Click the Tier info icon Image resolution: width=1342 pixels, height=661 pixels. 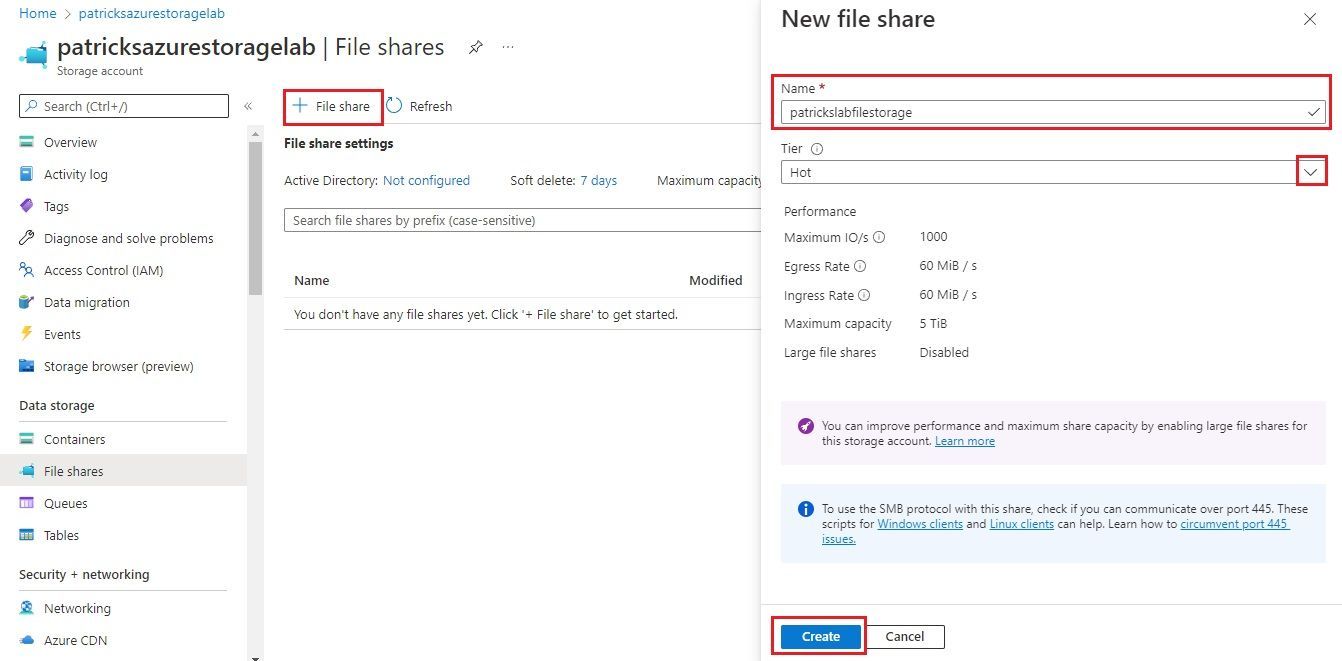click(817, 149)
